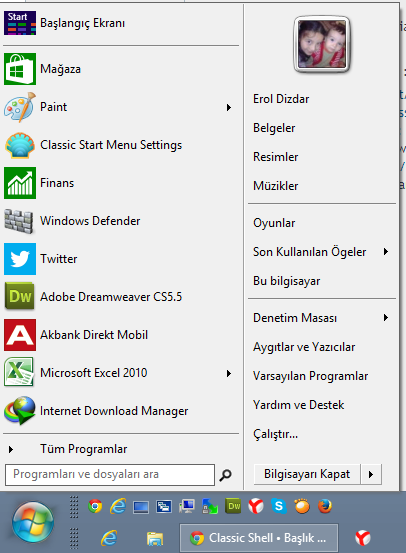Open Tüm Programlar list
The height and width of the screenshot is (553, 406).
pyautogui.click(x=84, y=449)
